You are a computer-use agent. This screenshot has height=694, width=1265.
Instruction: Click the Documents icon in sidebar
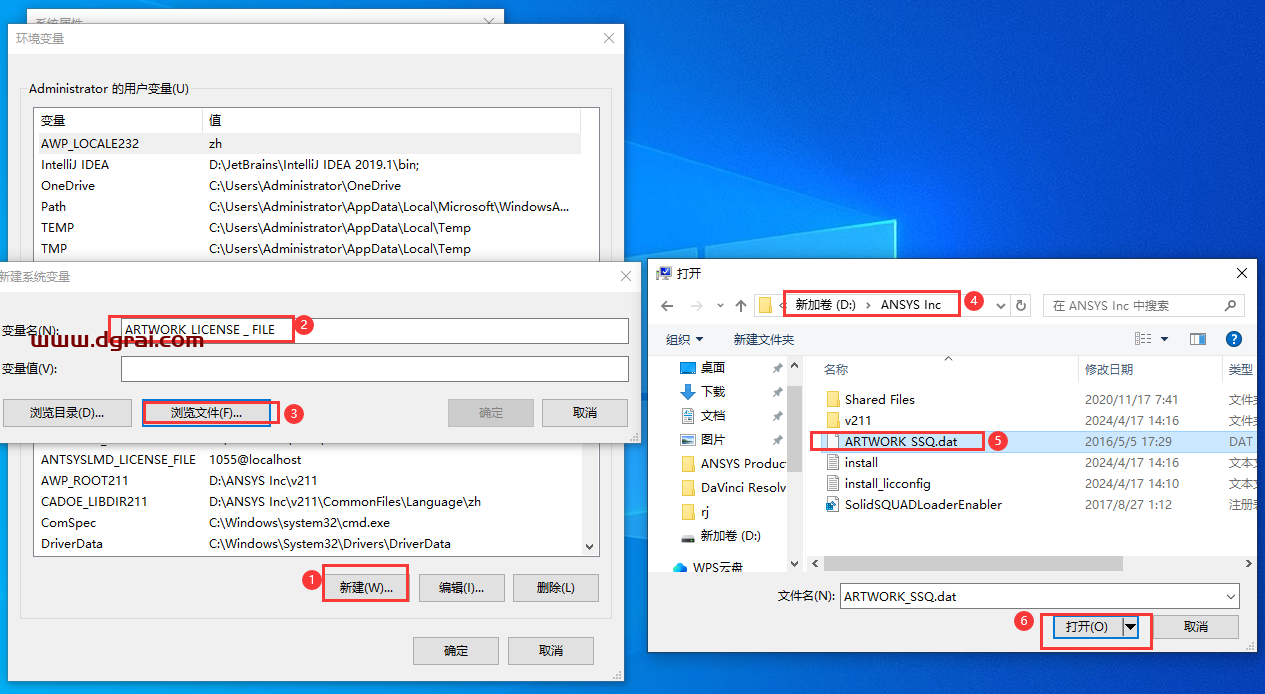pos(688,415)
